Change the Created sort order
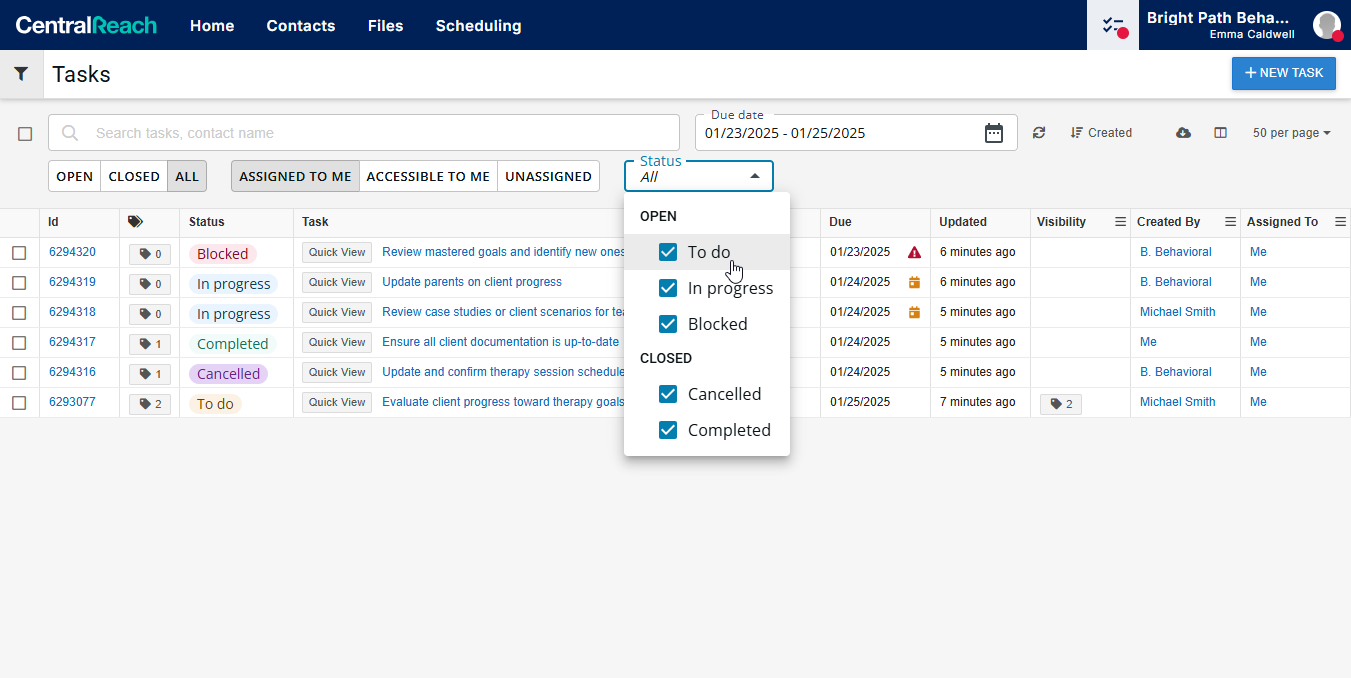The width and height of the screenshot is (1351, 678). 1101,133
